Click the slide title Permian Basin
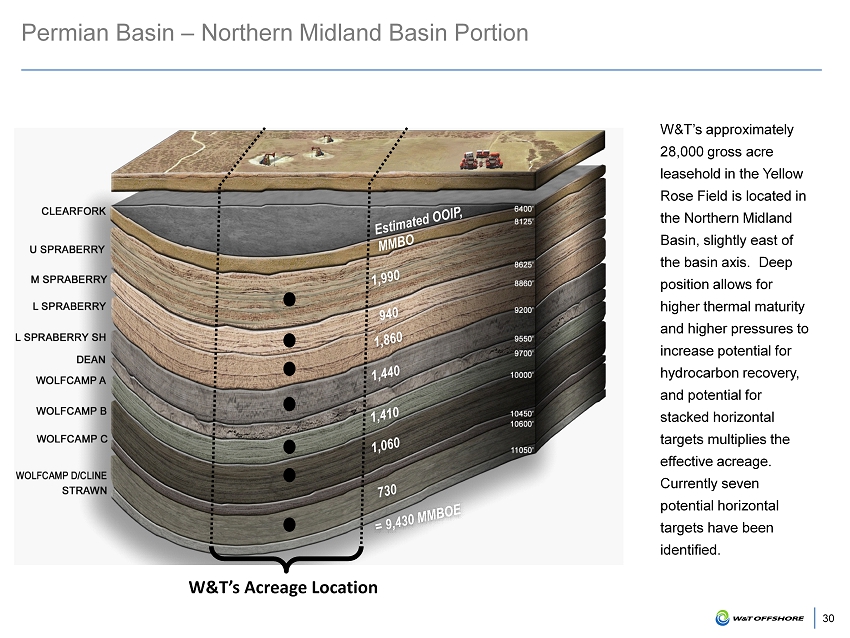The width and height of the screenshot is (850, 638). pos(275,33)
